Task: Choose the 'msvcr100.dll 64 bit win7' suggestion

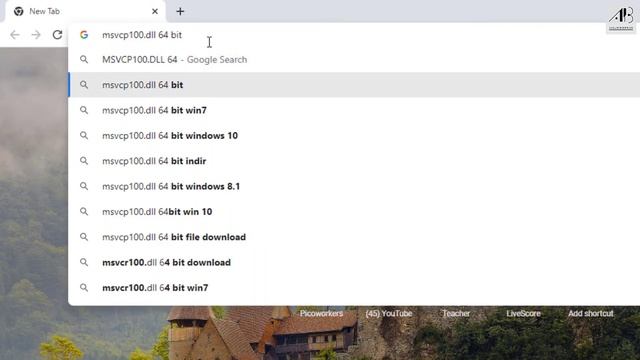Action: point(354,287)
